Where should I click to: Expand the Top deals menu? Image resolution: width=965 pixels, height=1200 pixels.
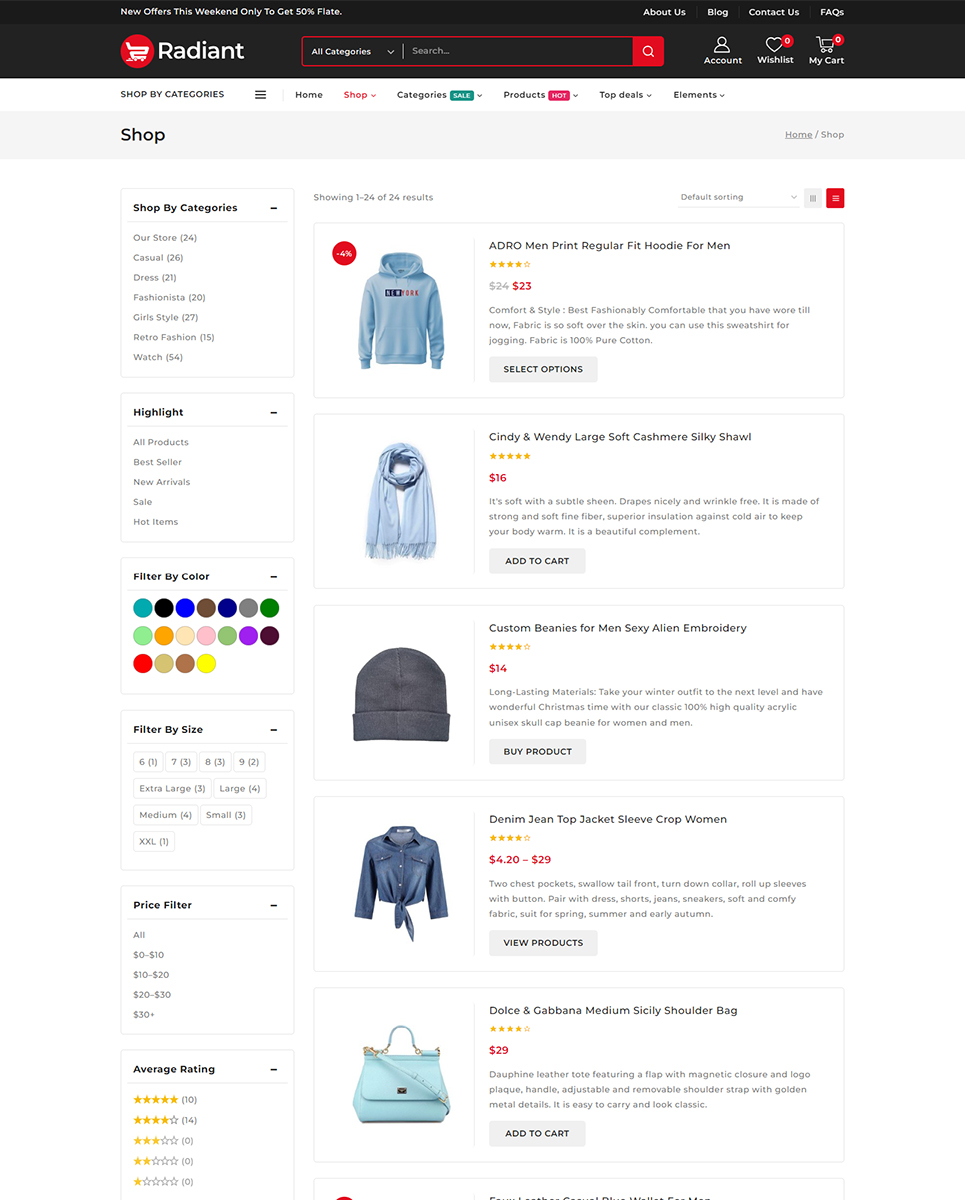pos(625,95)
